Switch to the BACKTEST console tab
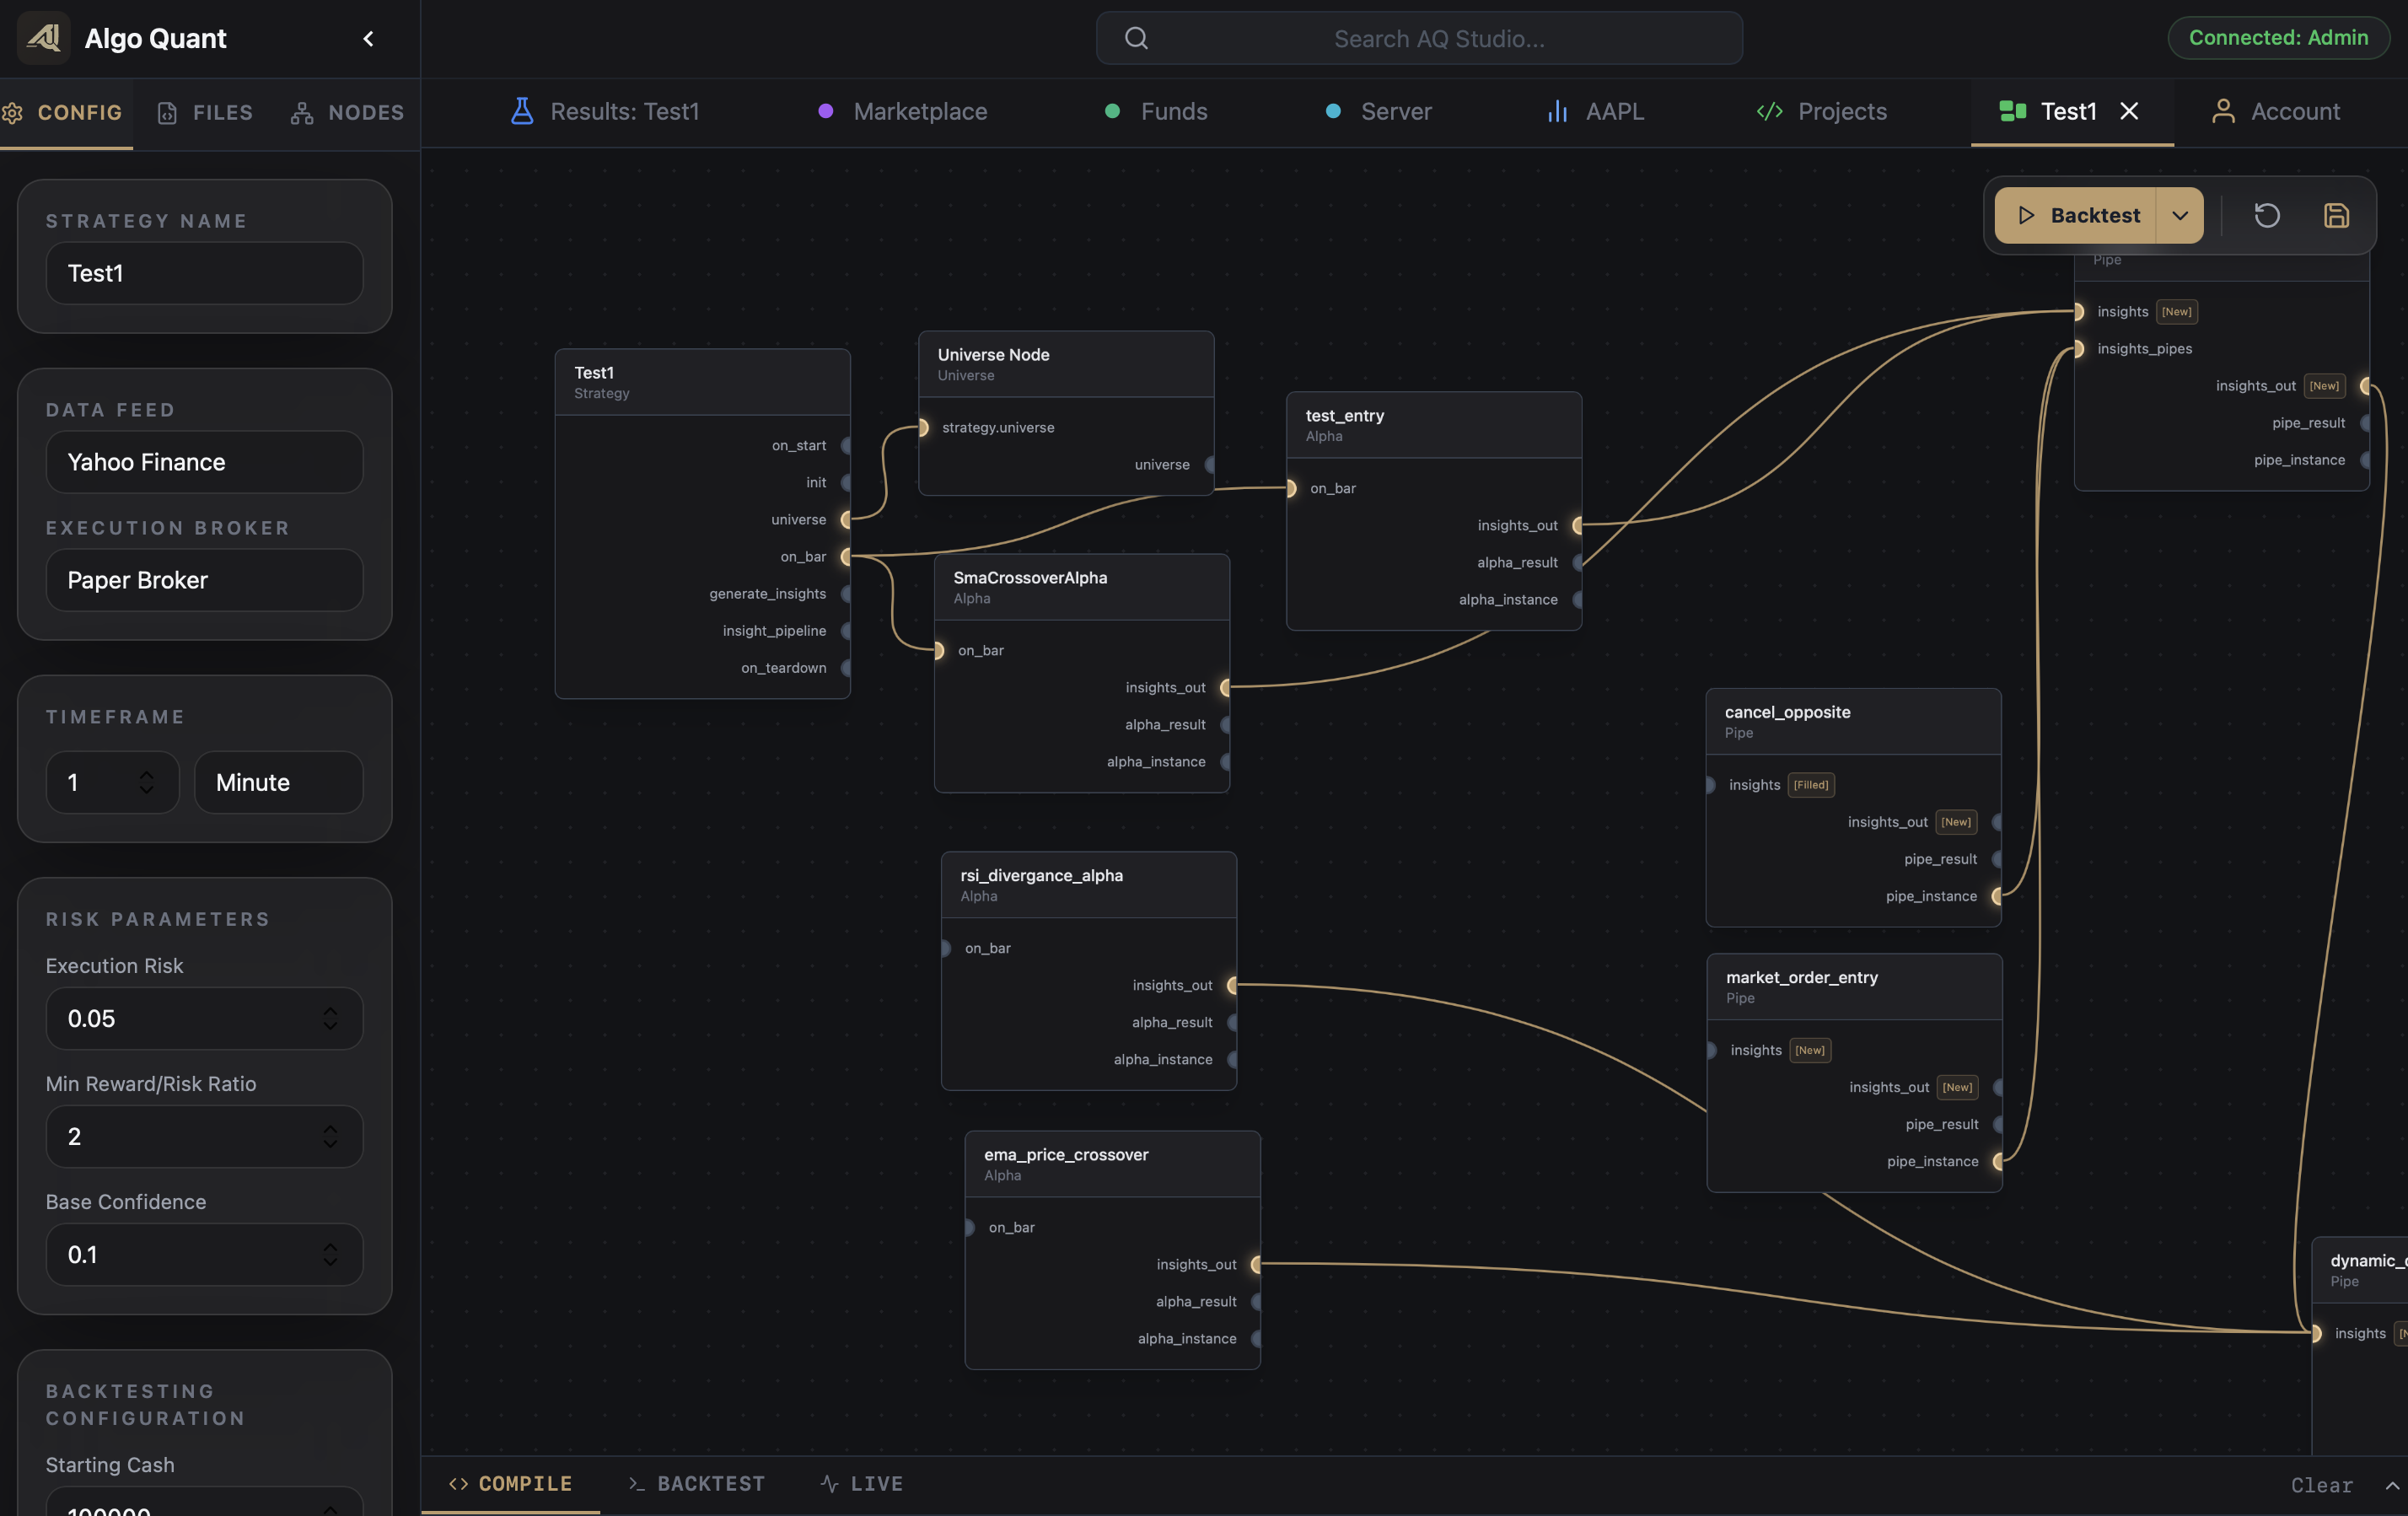This screenshot has width=2408, height=1516. [696, 1484]
